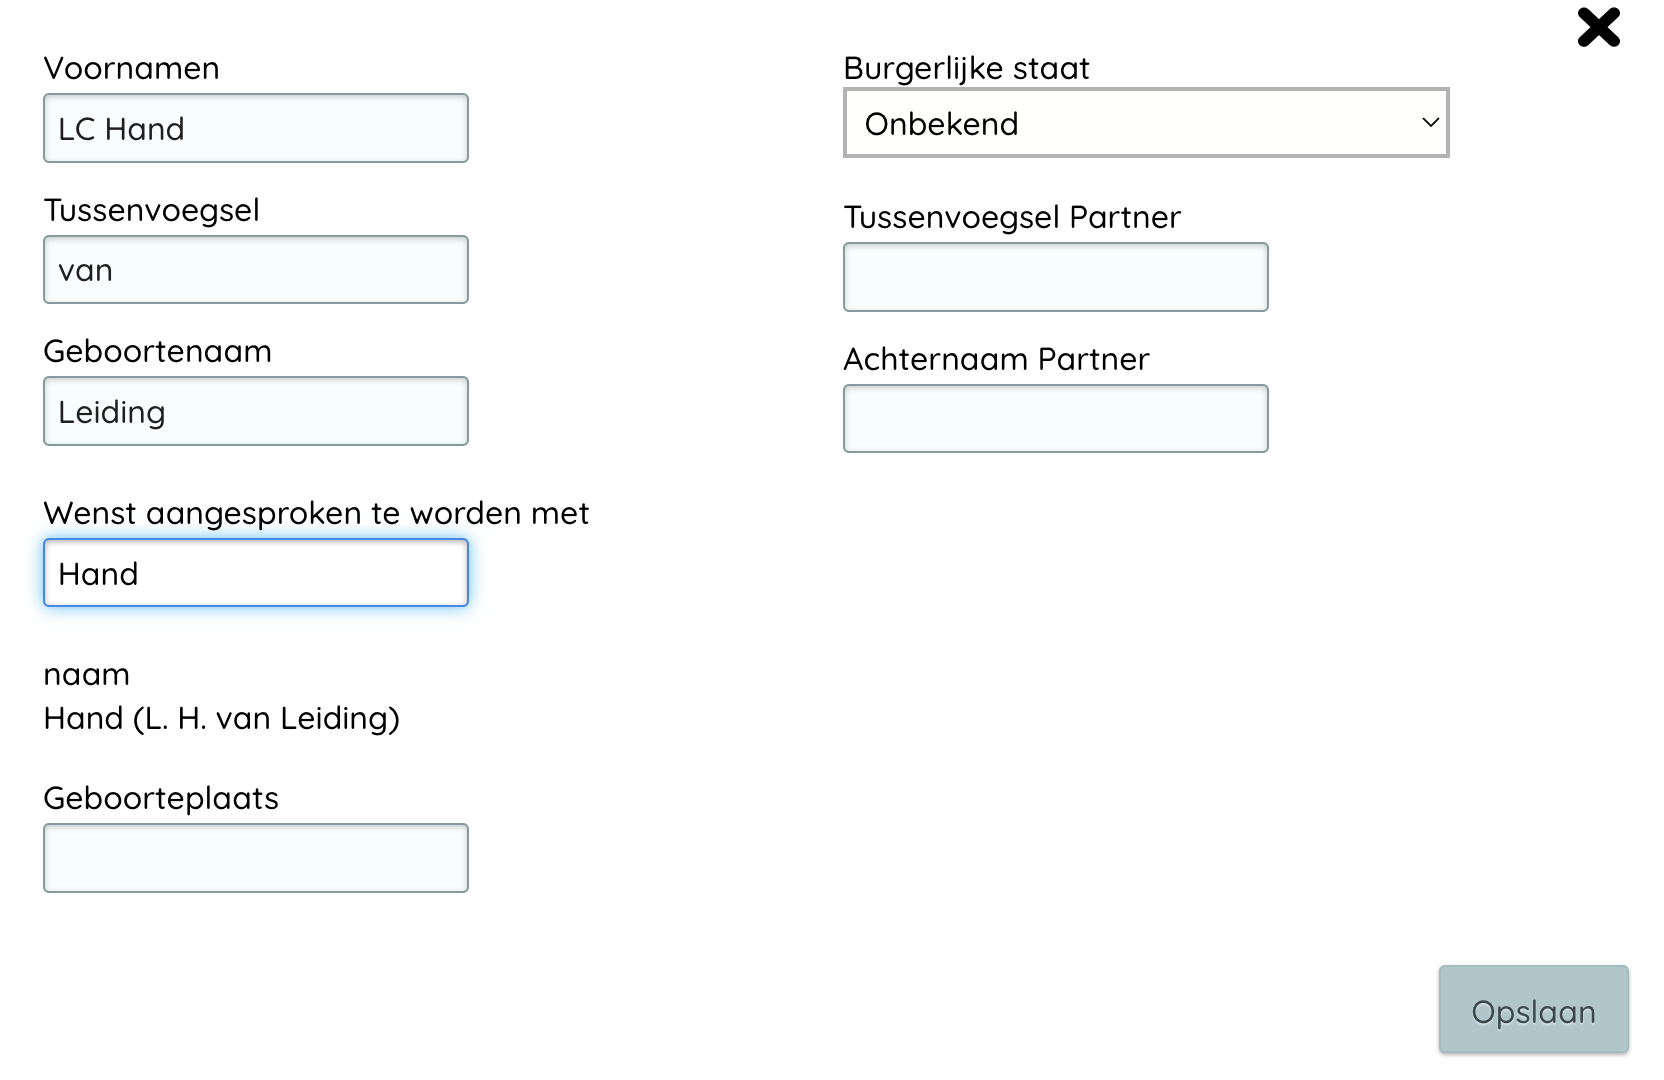This screenshot has height=1080, width=1664.
Task: Click the empty Tussenvoegsel Partner field
Action: [1055, 277]
